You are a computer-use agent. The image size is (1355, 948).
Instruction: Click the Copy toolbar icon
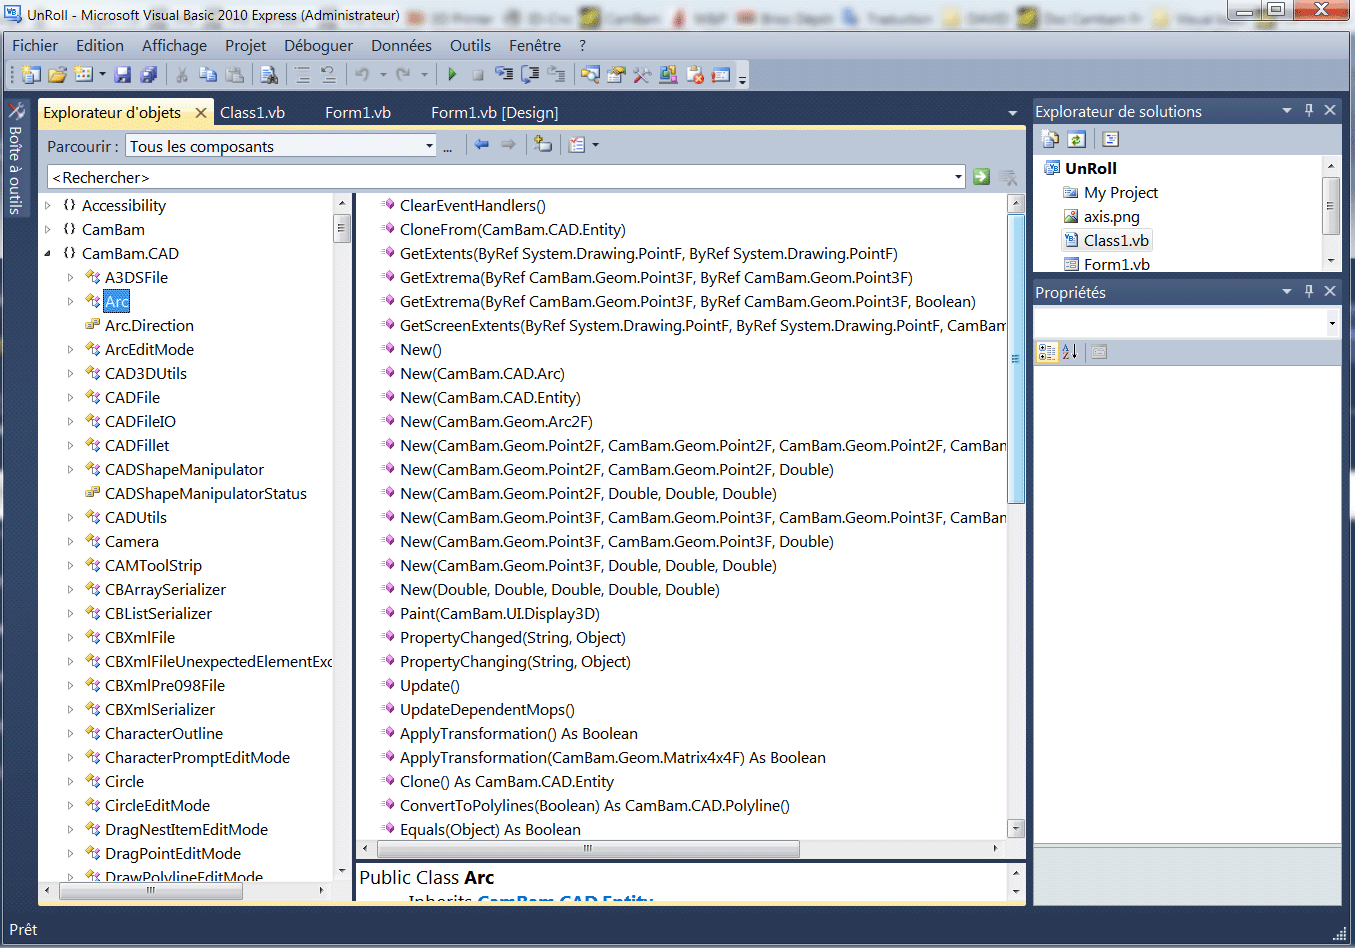coord(208,75)
